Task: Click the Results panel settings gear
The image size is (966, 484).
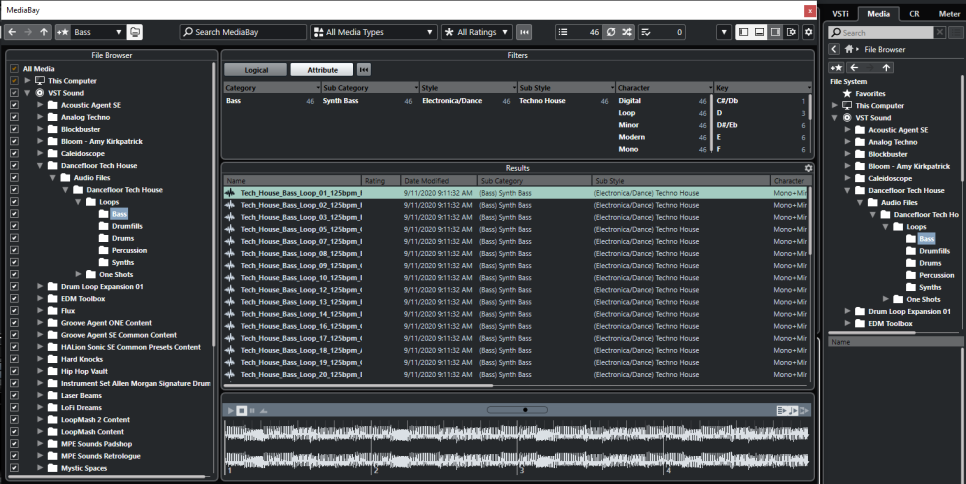Action: coord(808,168)
